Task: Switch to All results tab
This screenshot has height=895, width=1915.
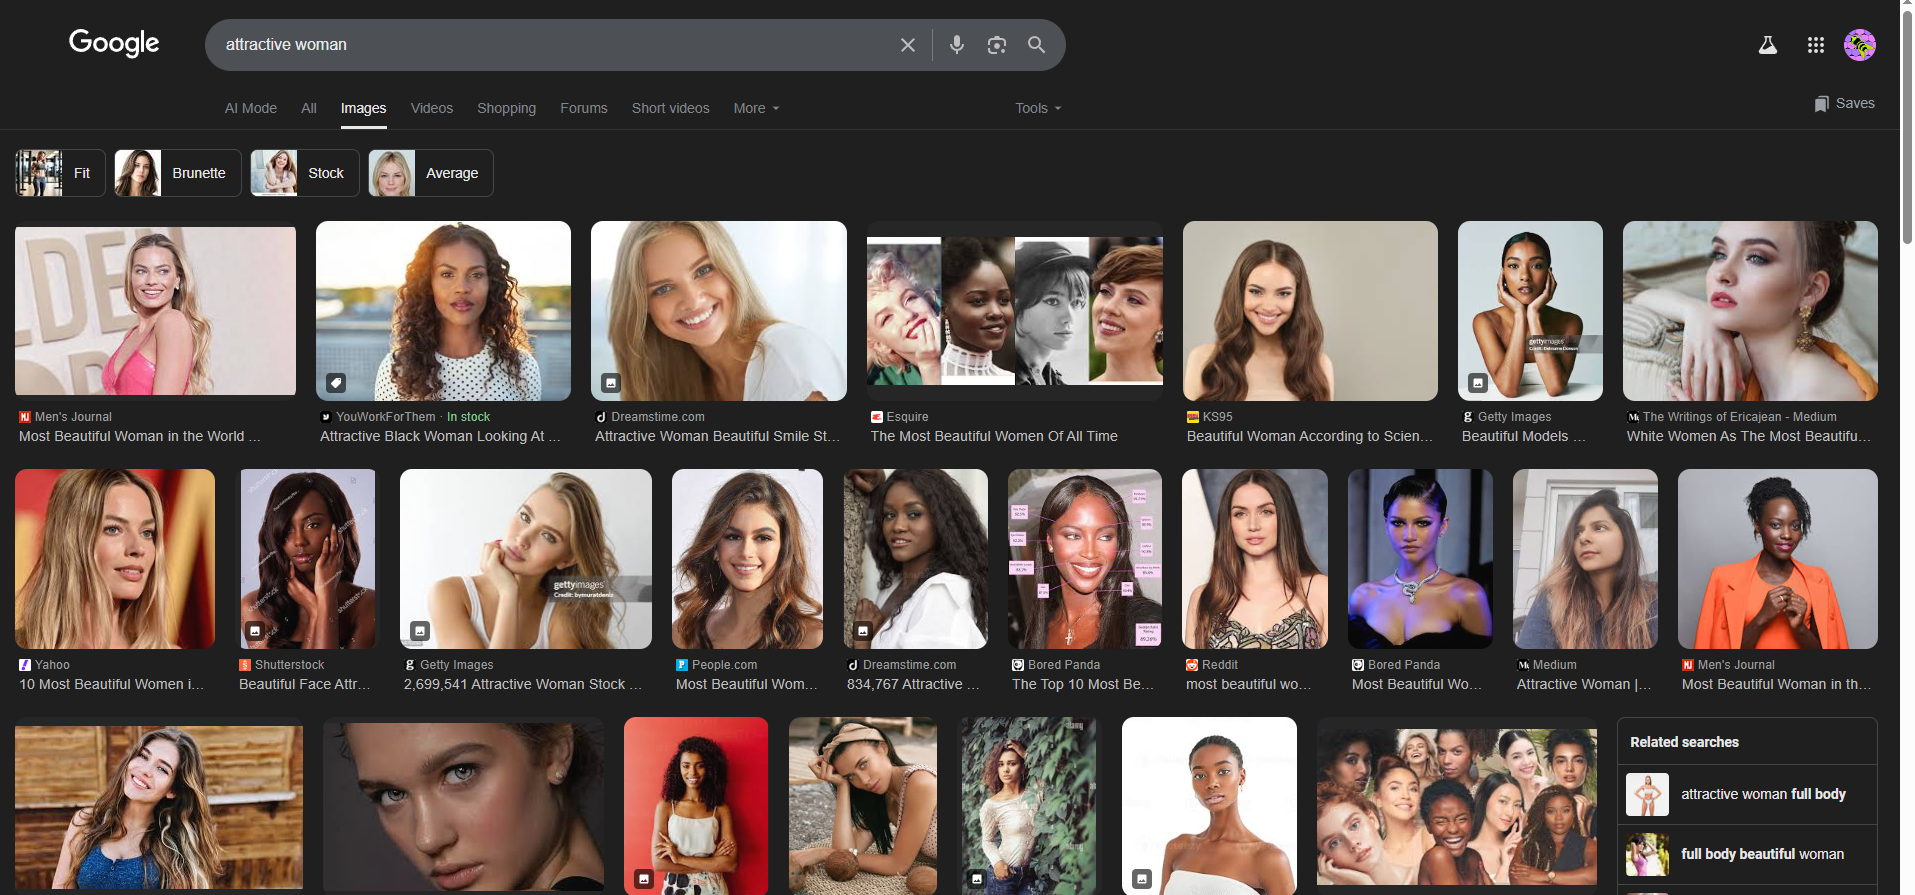Action: [309, 108]
